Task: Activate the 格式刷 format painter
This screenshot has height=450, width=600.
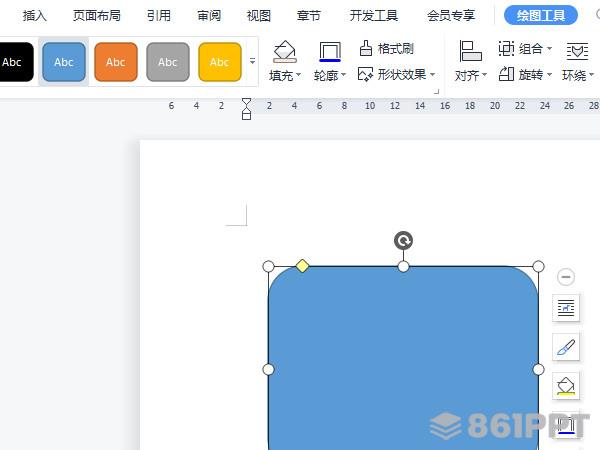Action: [x=386, y=49]
